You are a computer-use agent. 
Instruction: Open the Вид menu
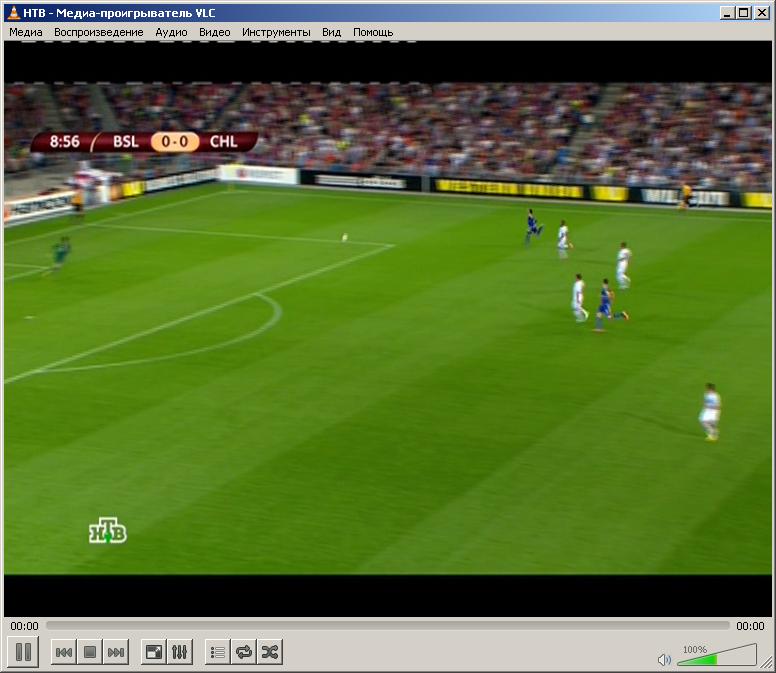click(332, 32)
